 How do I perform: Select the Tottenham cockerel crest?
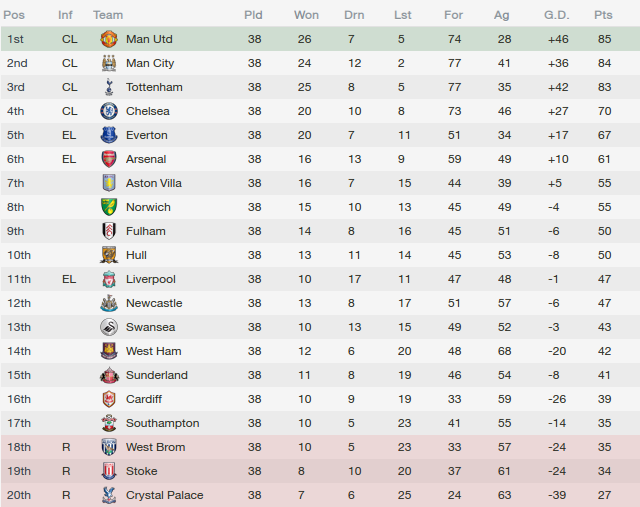(109, 87)
